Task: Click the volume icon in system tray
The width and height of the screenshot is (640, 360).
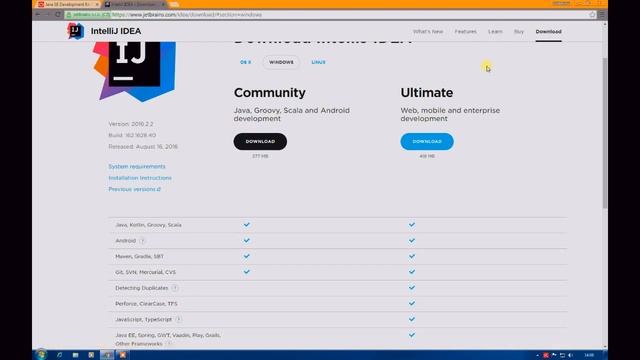Action: click(x=570, y=355)
